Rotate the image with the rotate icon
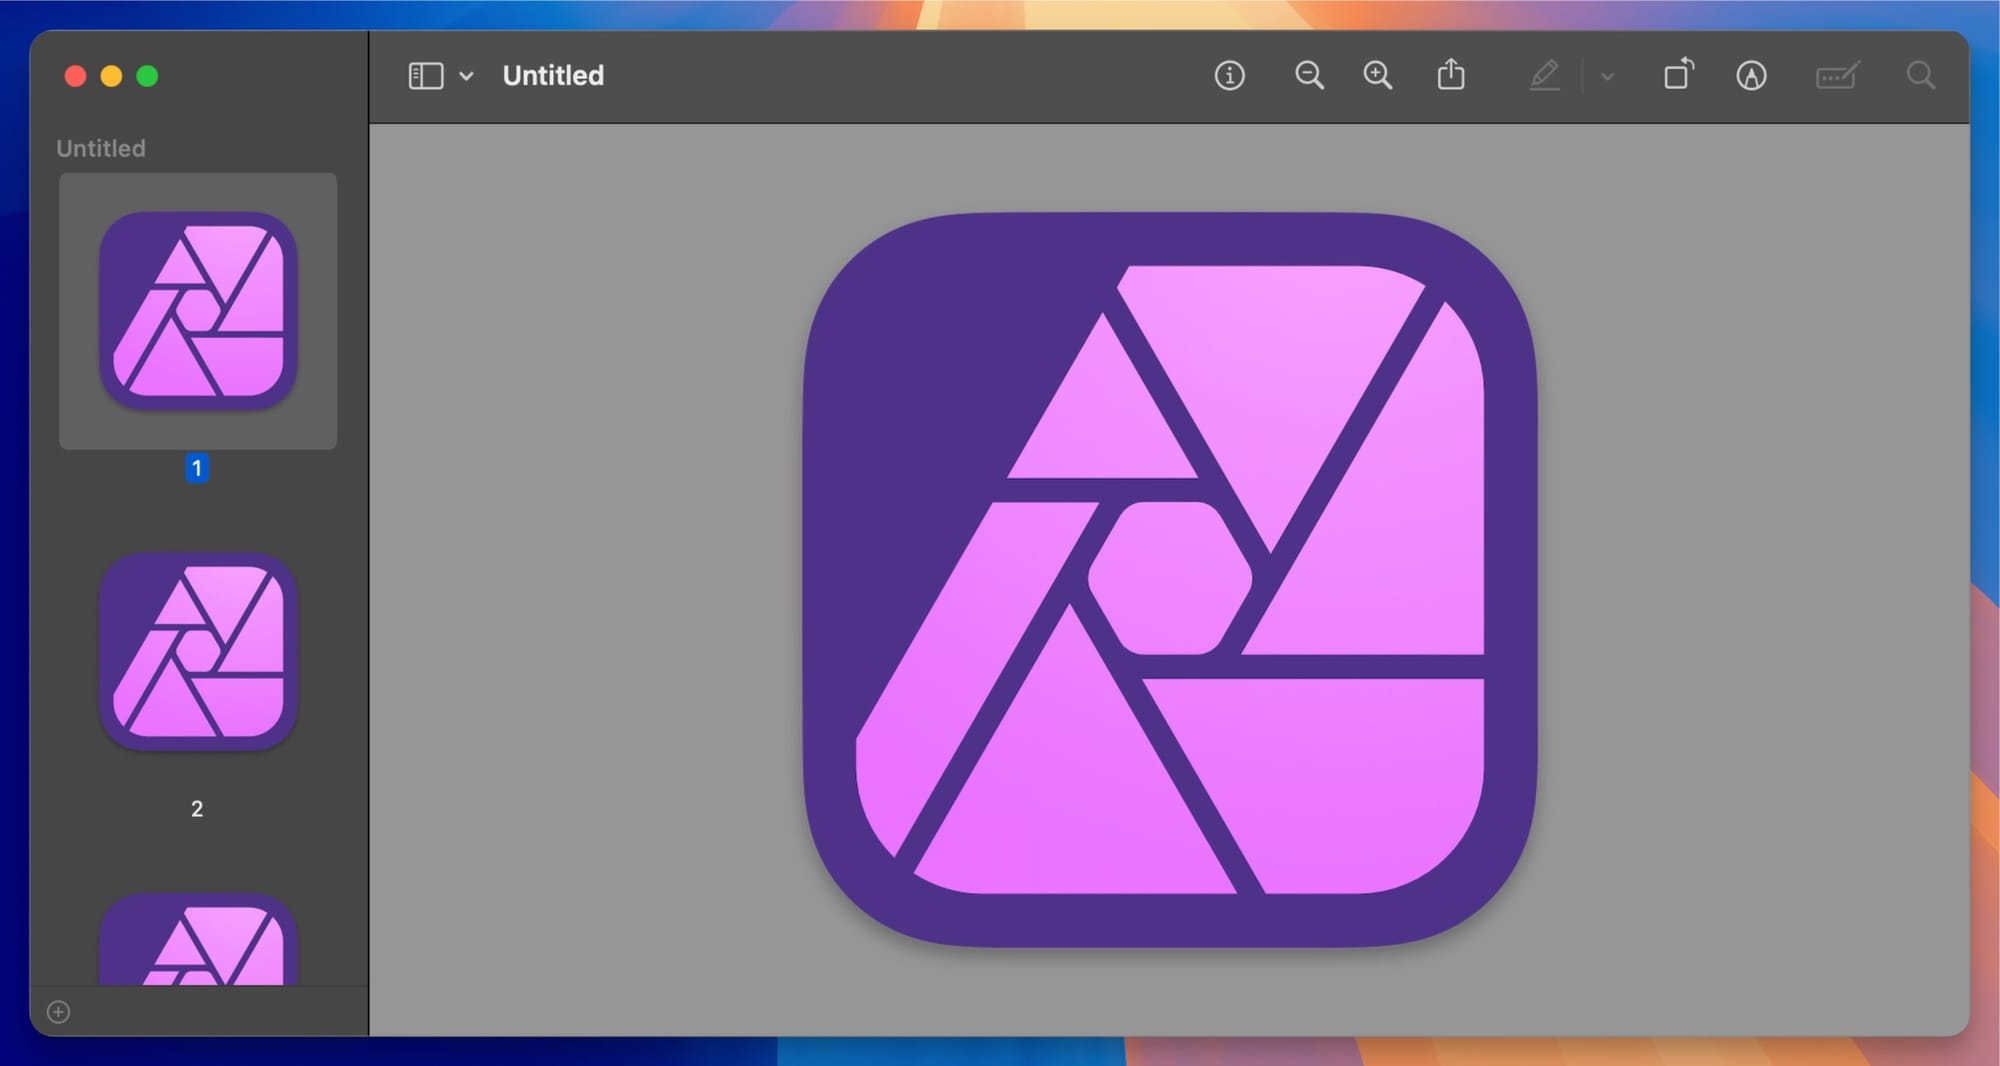2000x1066 pixels. (x=1678, y=75)
